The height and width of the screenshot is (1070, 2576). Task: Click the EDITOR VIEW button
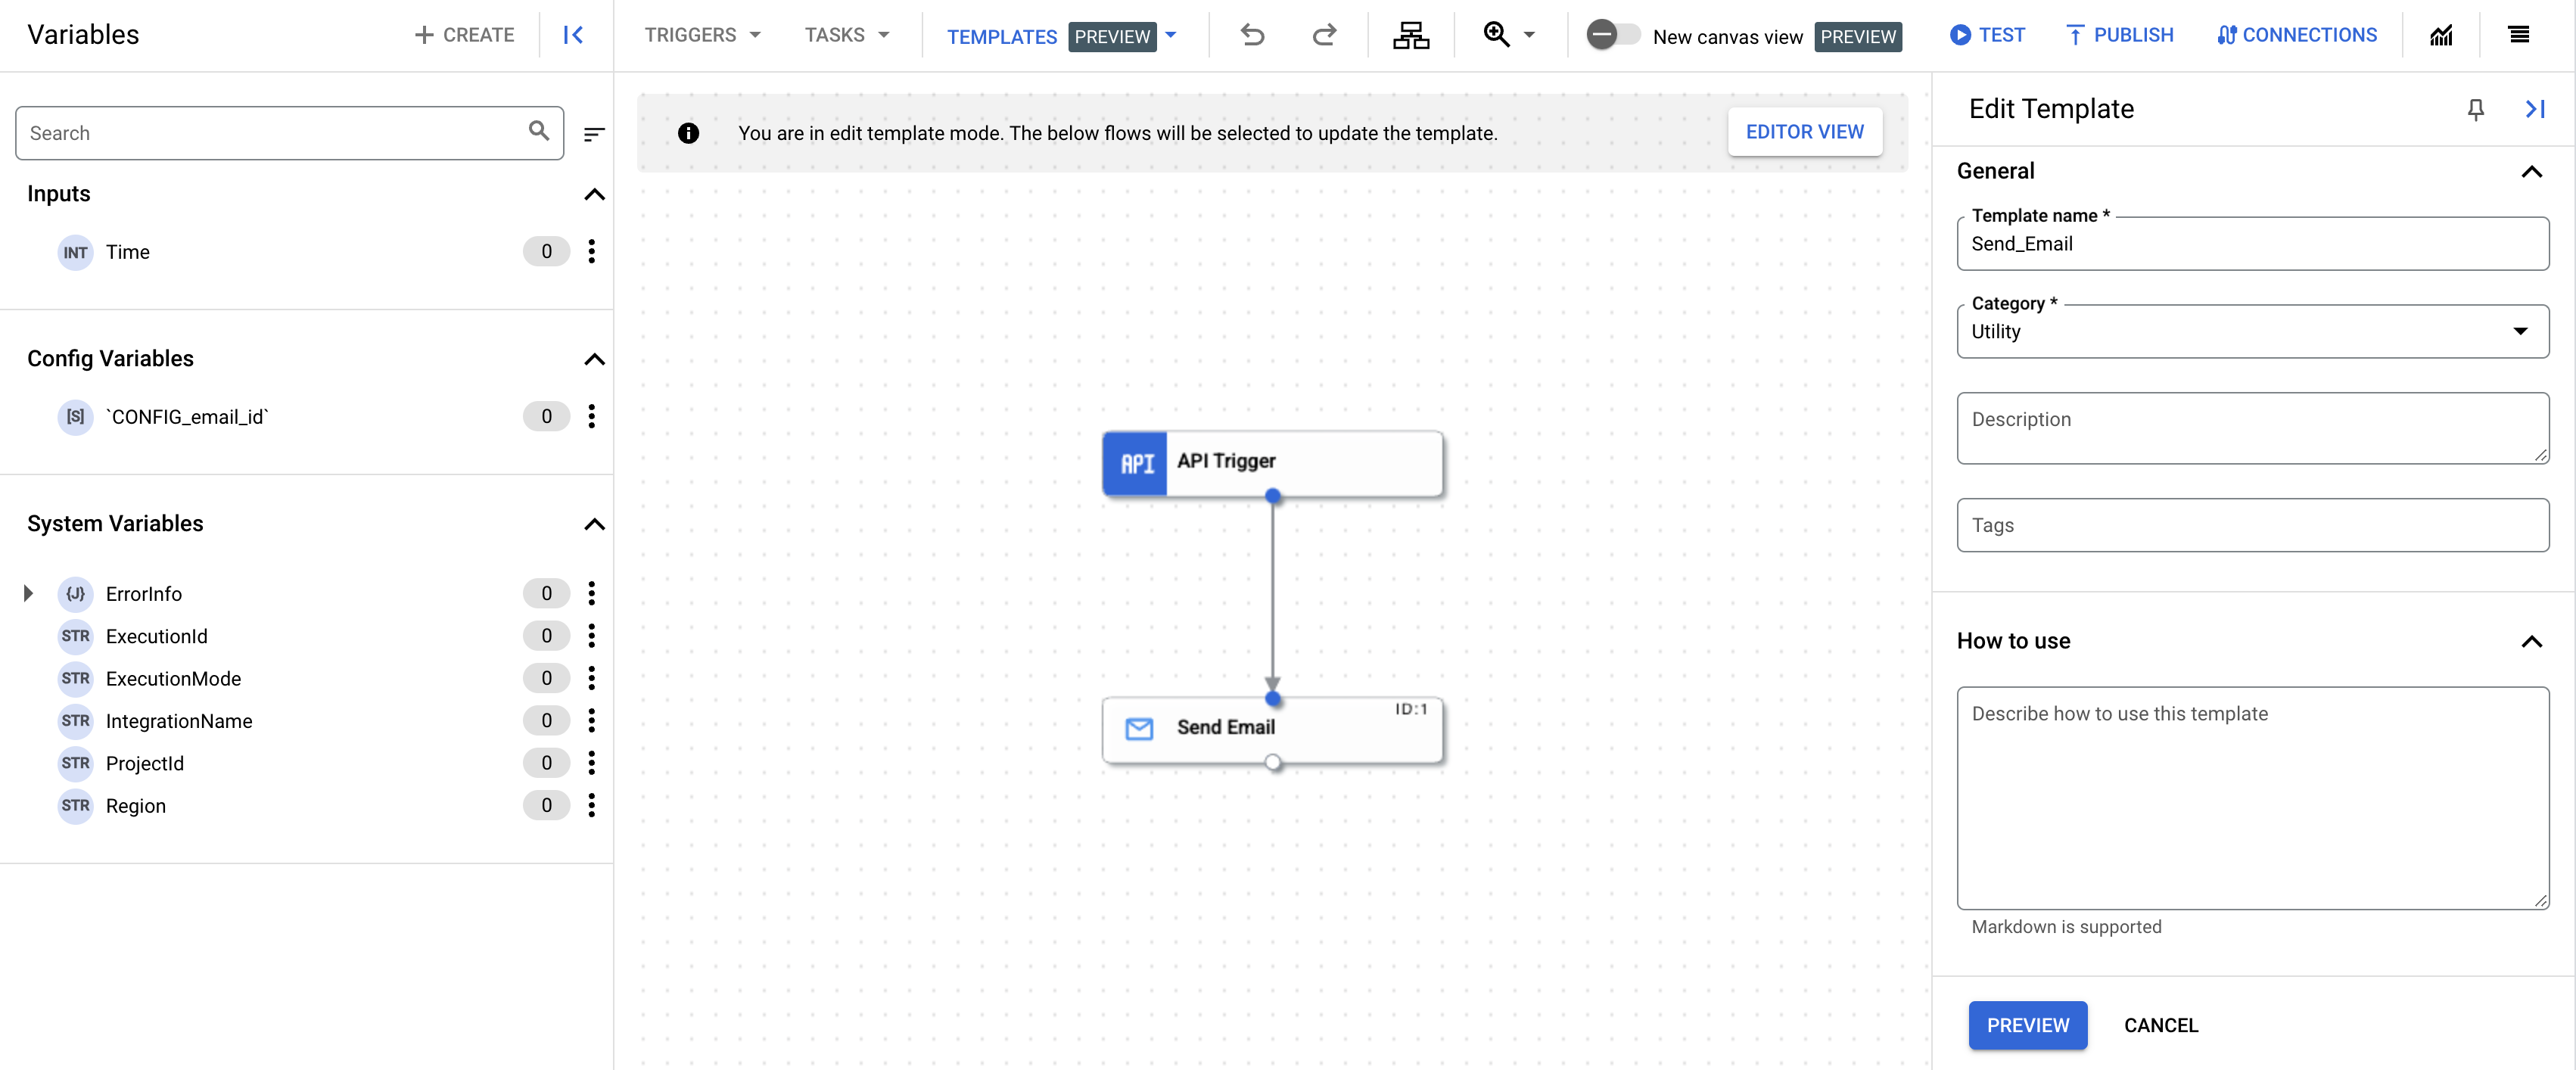(x=1804, y=132)
